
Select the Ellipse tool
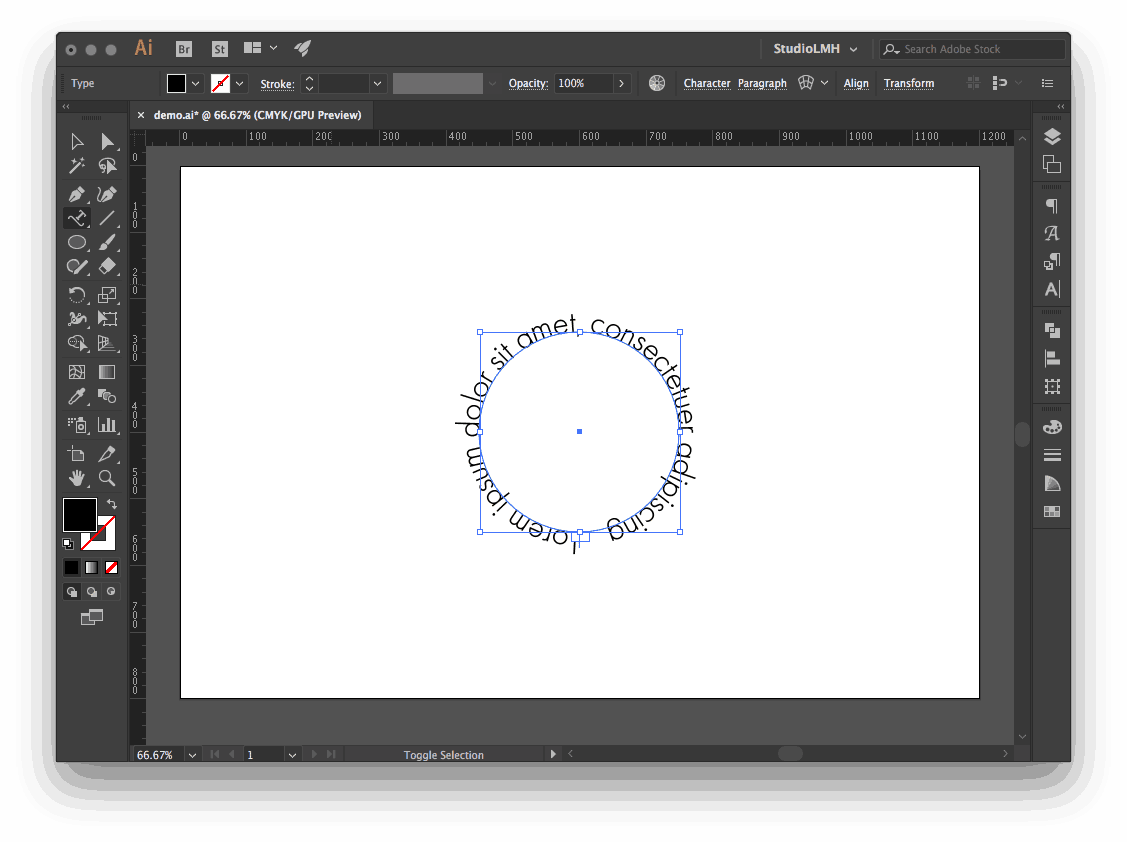77,242
